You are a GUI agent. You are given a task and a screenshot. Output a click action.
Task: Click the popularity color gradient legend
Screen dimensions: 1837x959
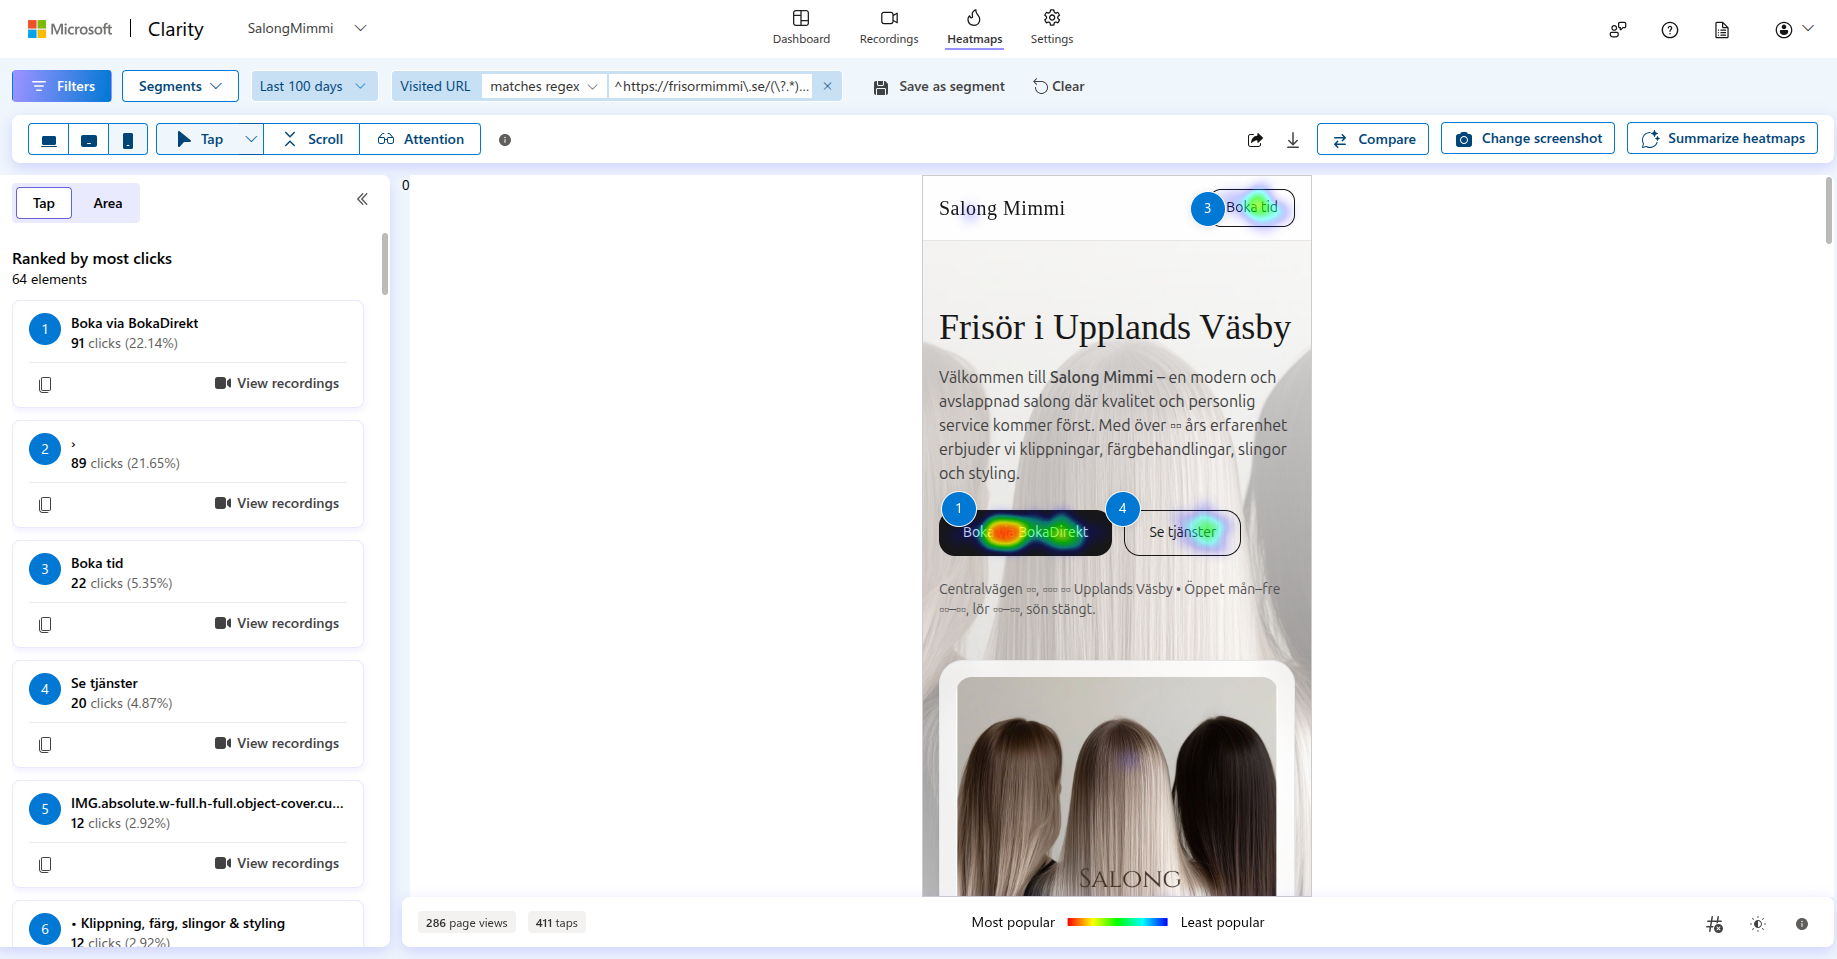click(x=1117, y=922)
